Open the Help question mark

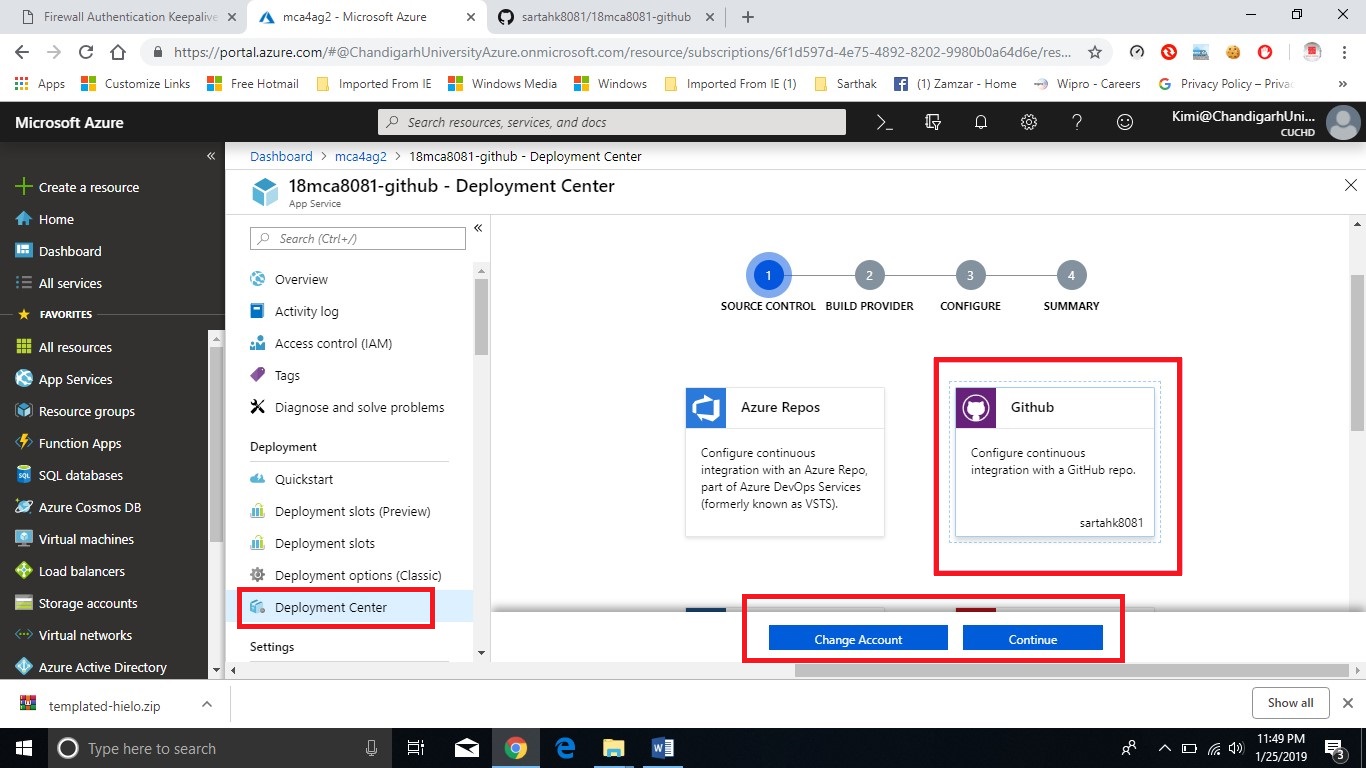click(1077, 122)
